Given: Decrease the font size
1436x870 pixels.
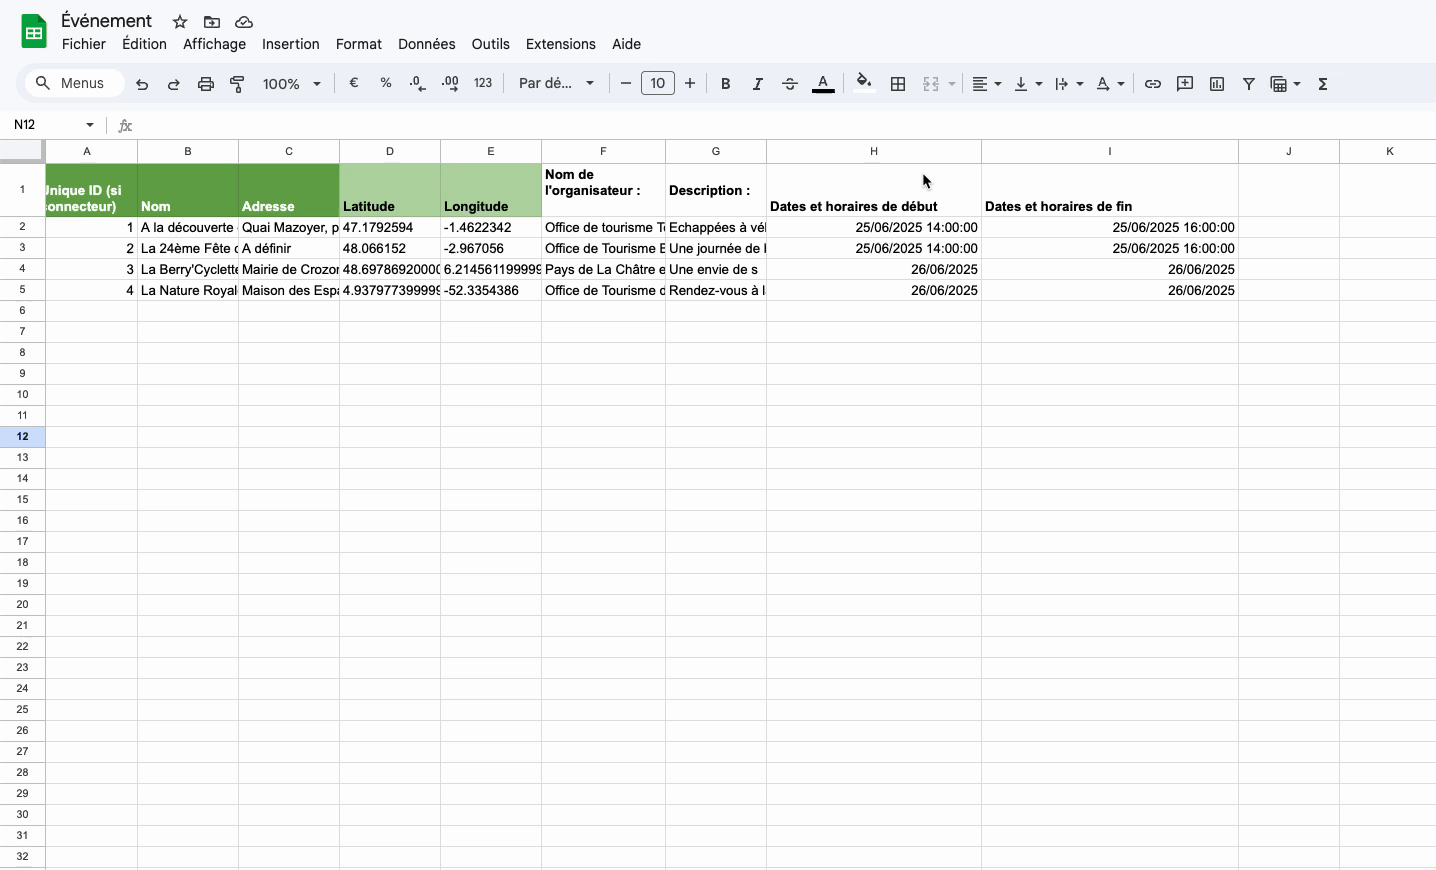Looking at the screenshot, I should pyautogui.click(x=626, y=84).
